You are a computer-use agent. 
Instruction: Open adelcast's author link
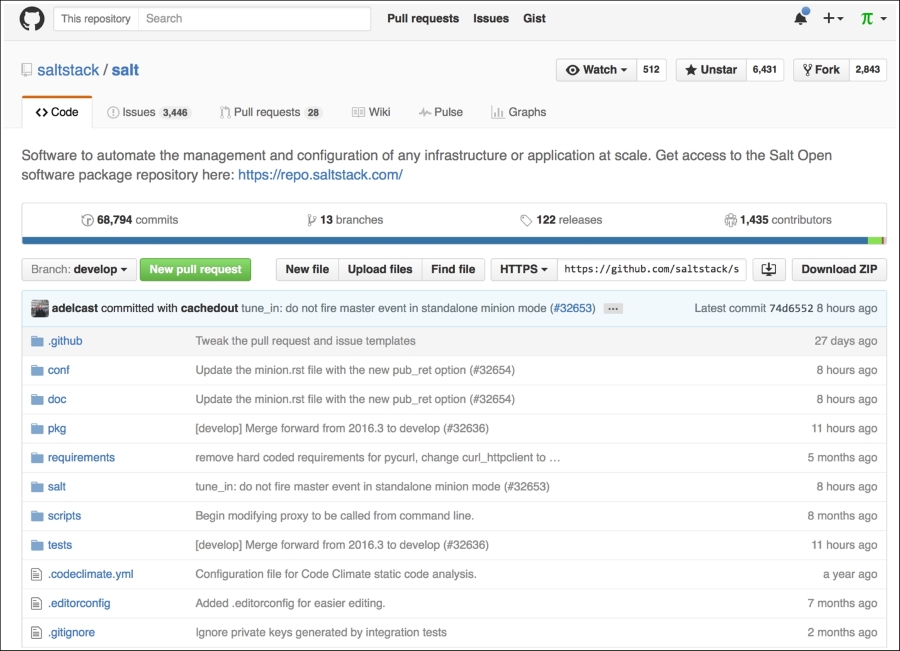pos(75,308)
